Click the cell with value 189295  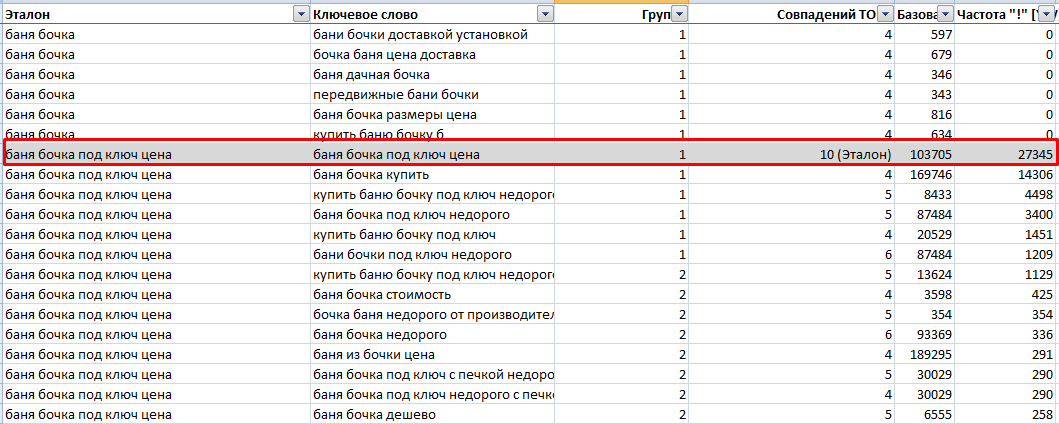pos(925,354)
